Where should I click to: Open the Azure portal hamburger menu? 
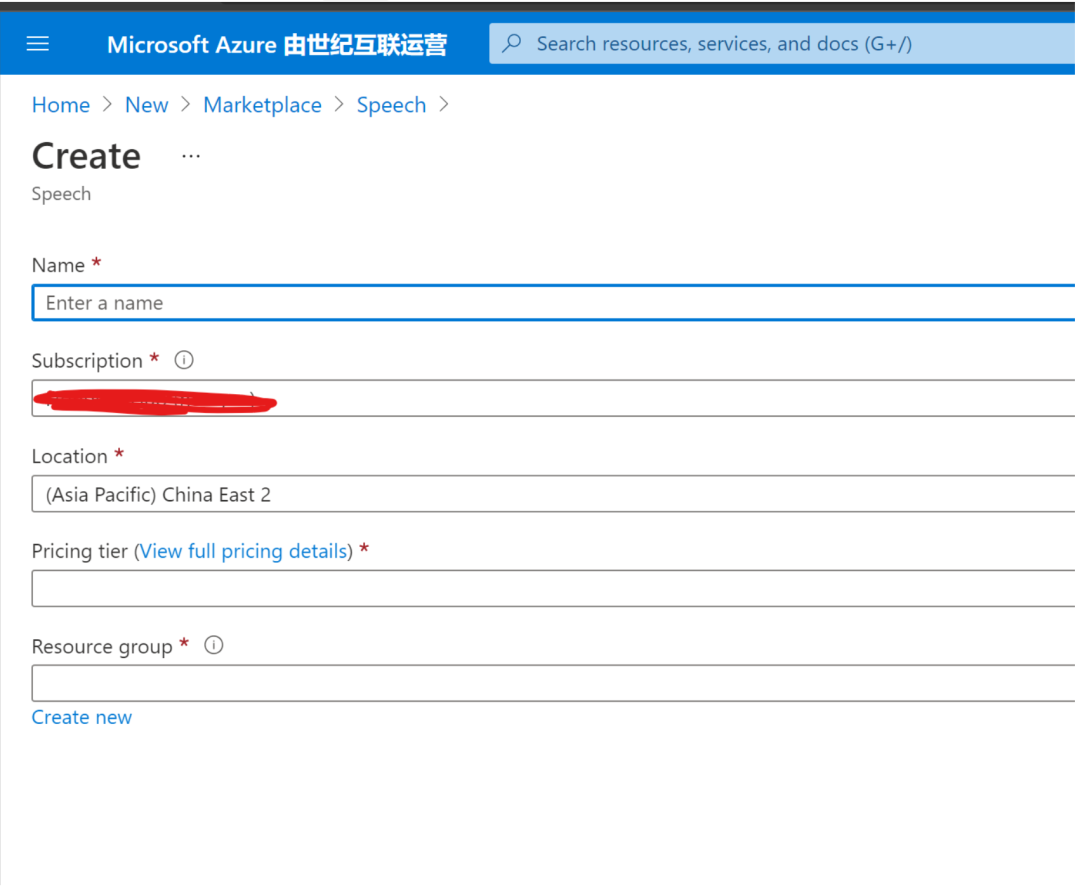(x=38, y=43)
